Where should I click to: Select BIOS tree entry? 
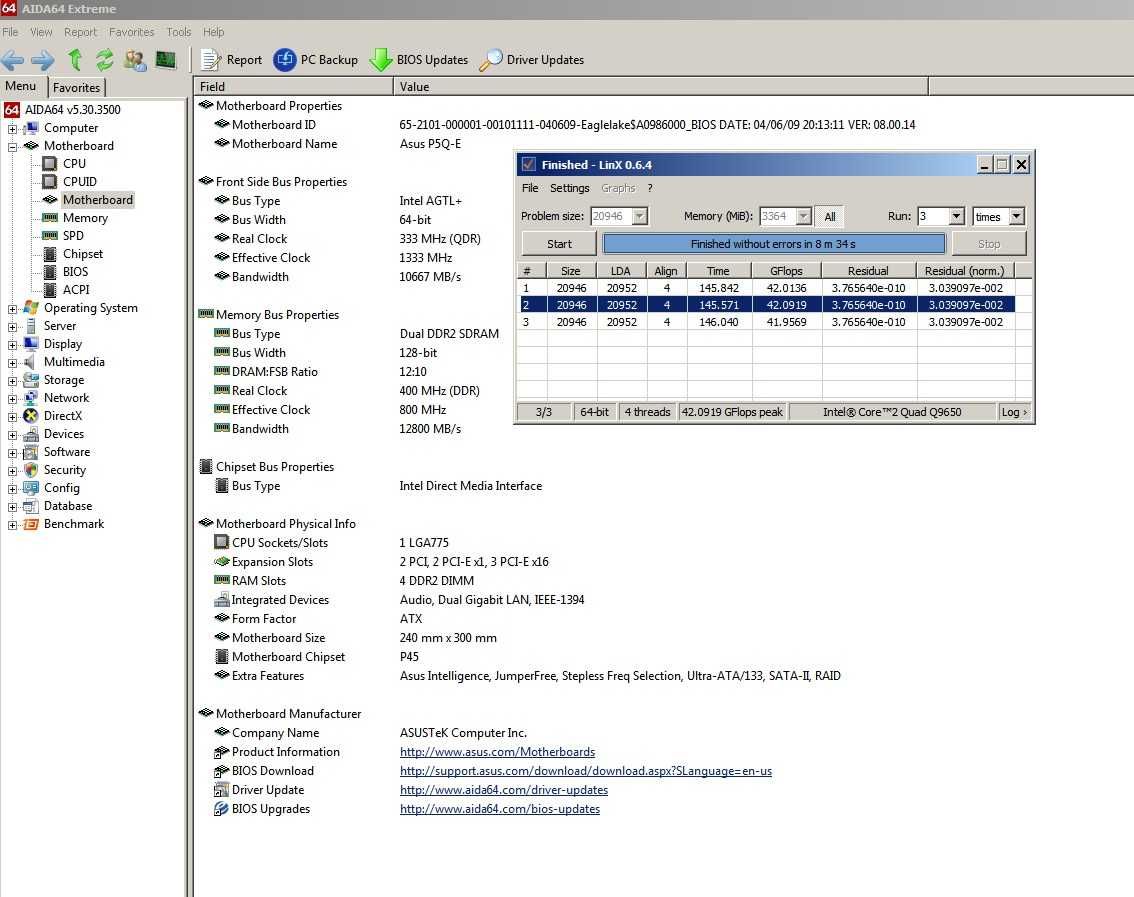75,272
